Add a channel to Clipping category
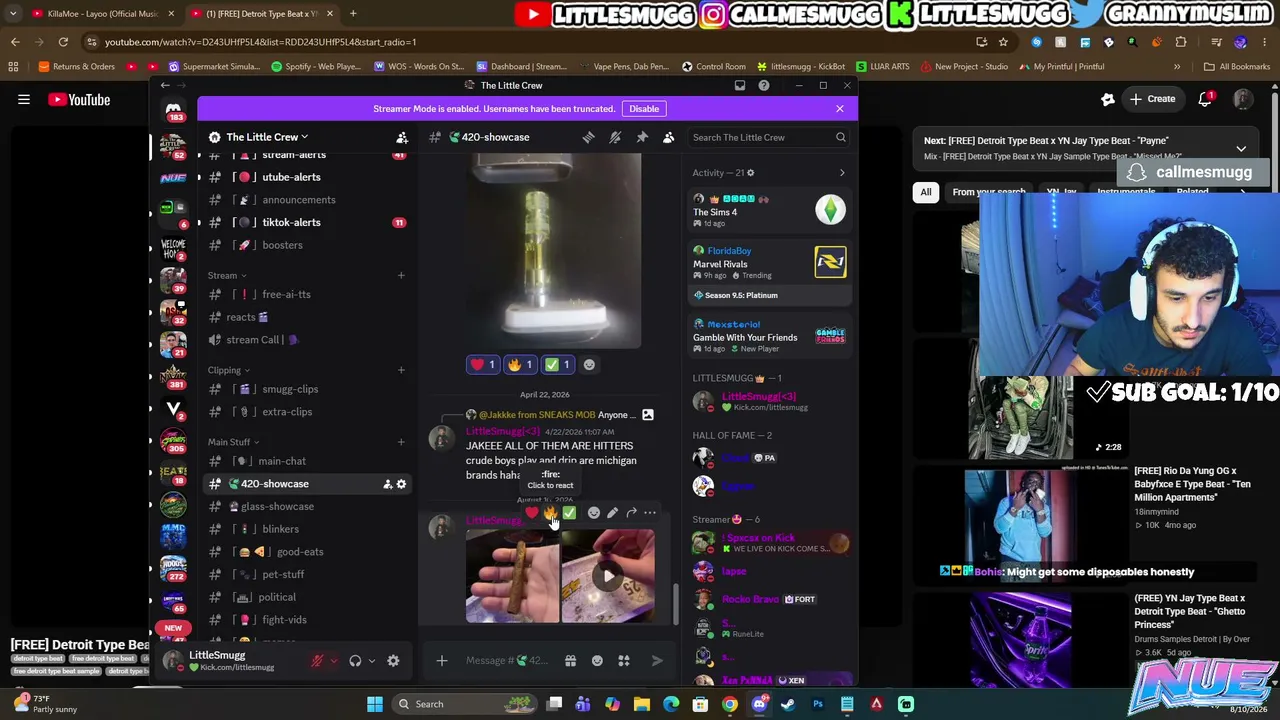The height and width of the screenshot is (720, 1280). [401, 370]
